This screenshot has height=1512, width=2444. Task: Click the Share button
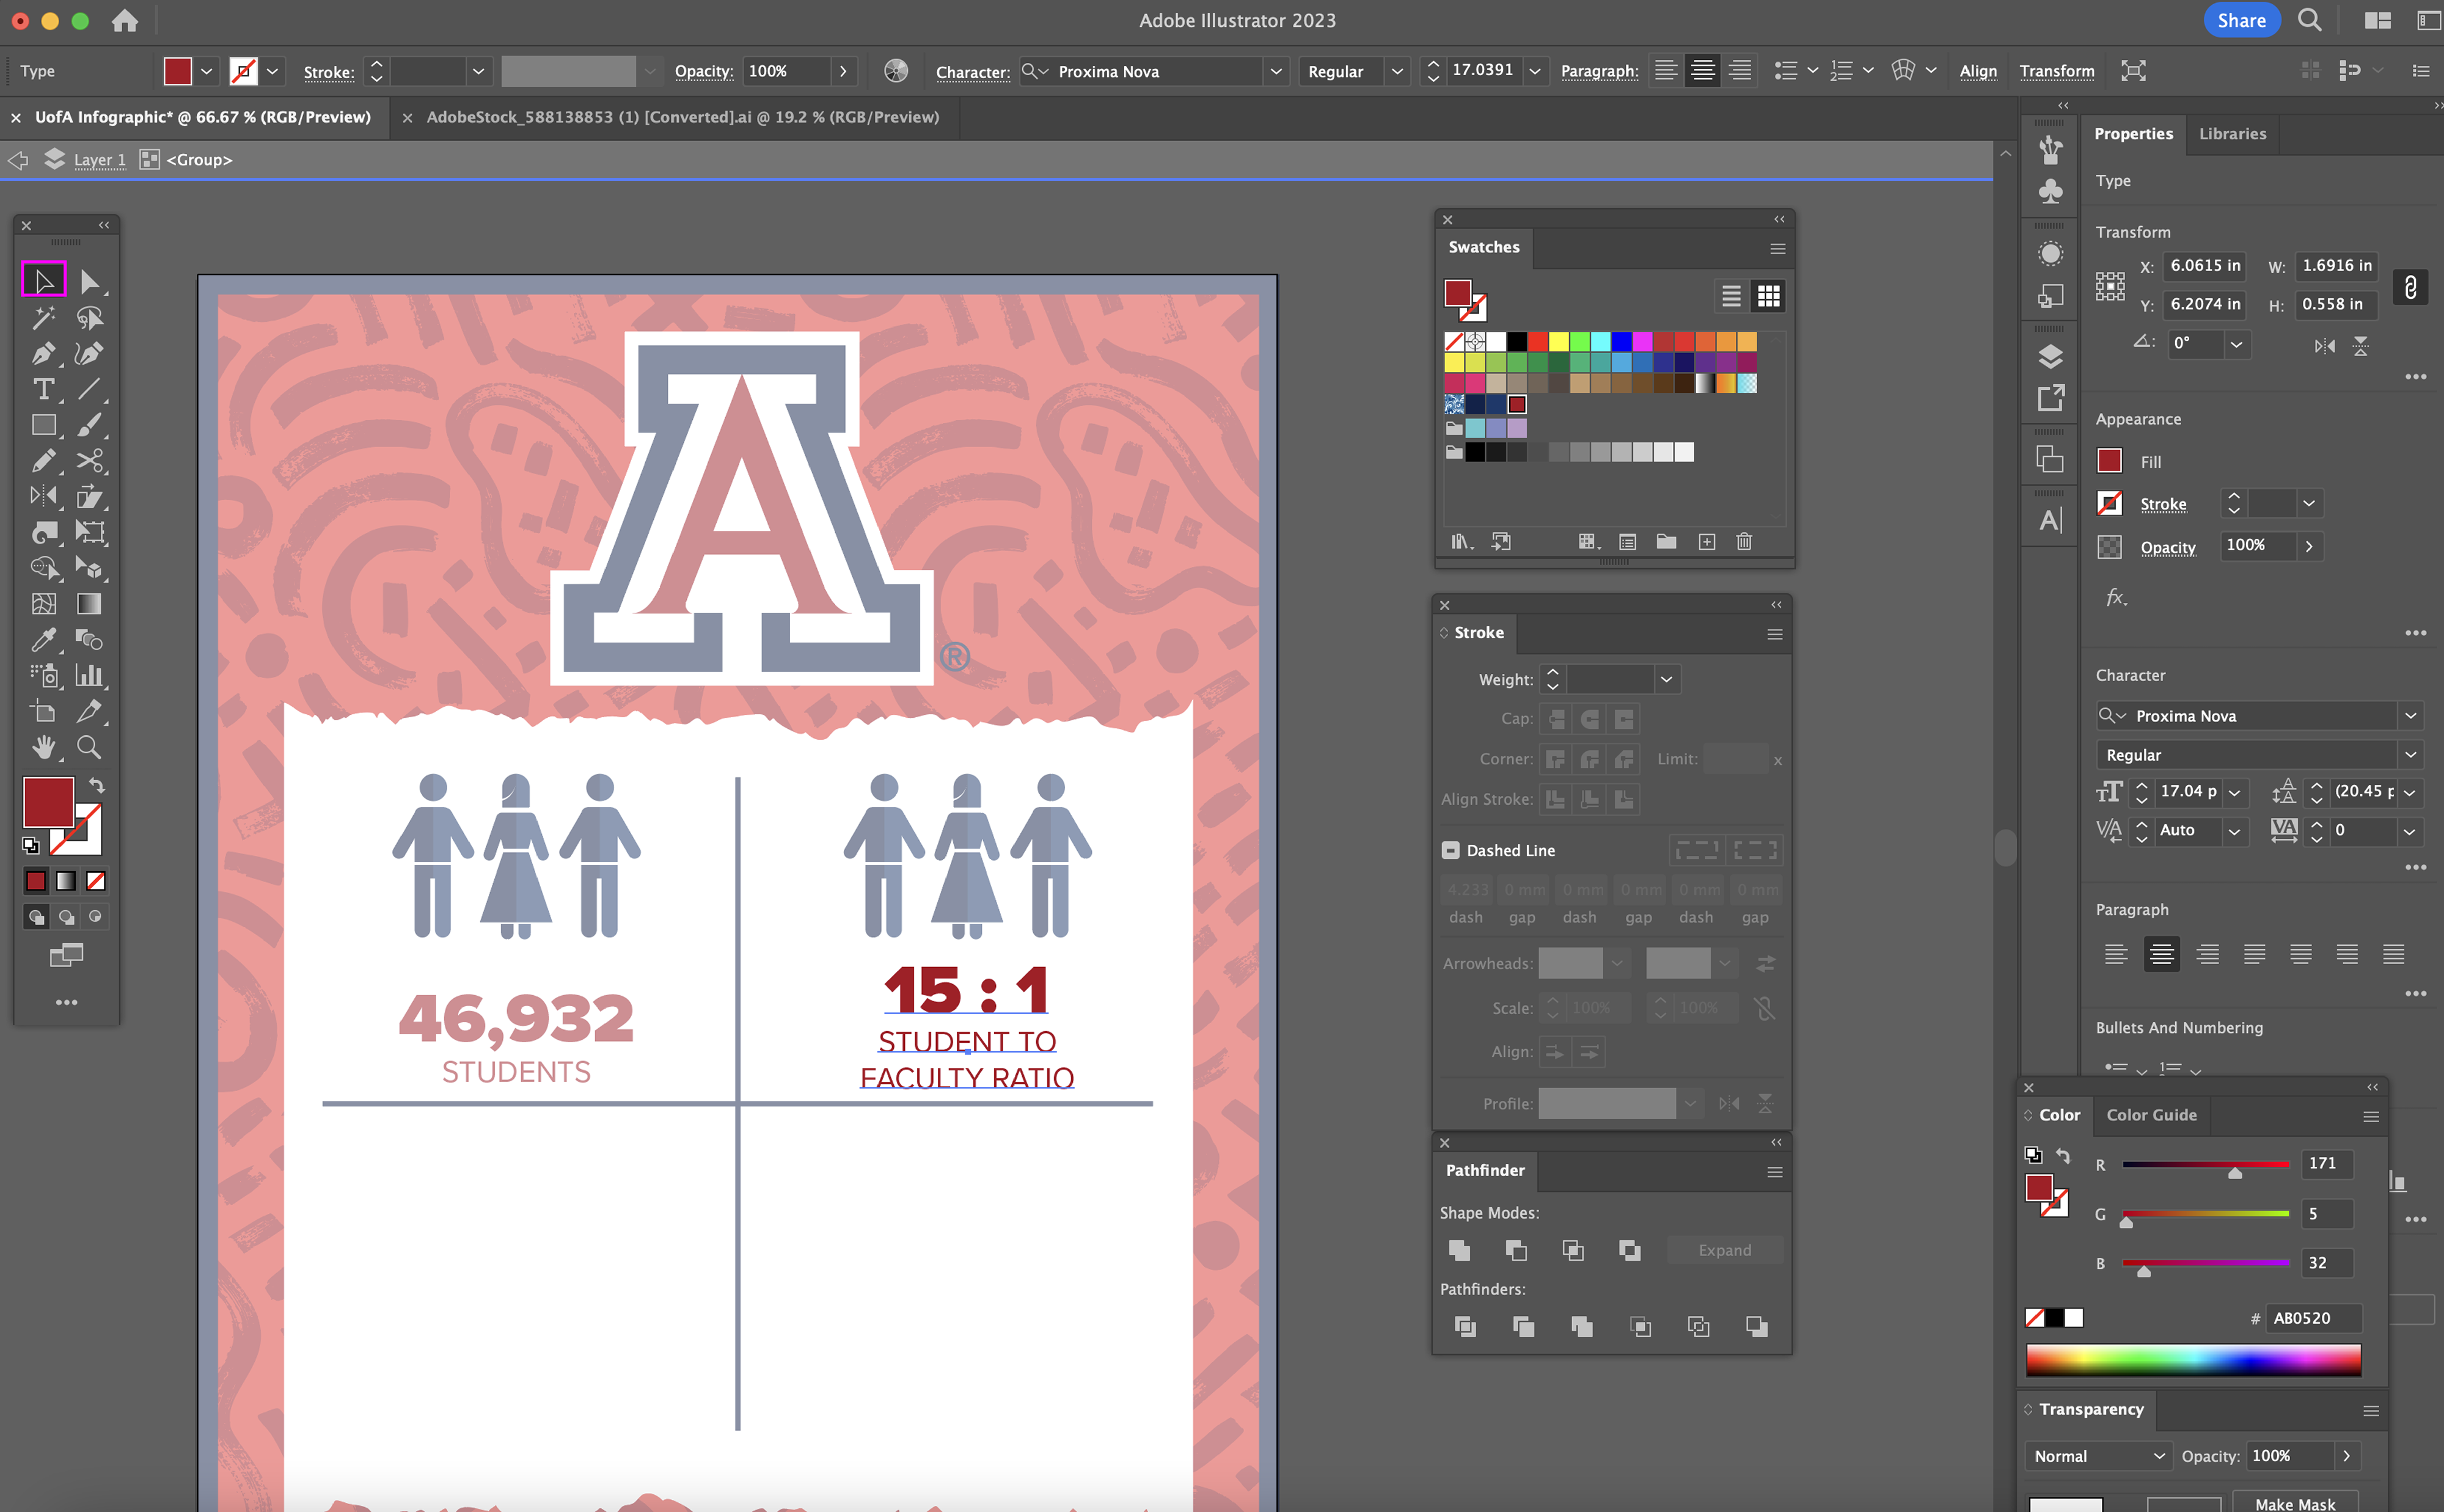(x=2241, y=20)
